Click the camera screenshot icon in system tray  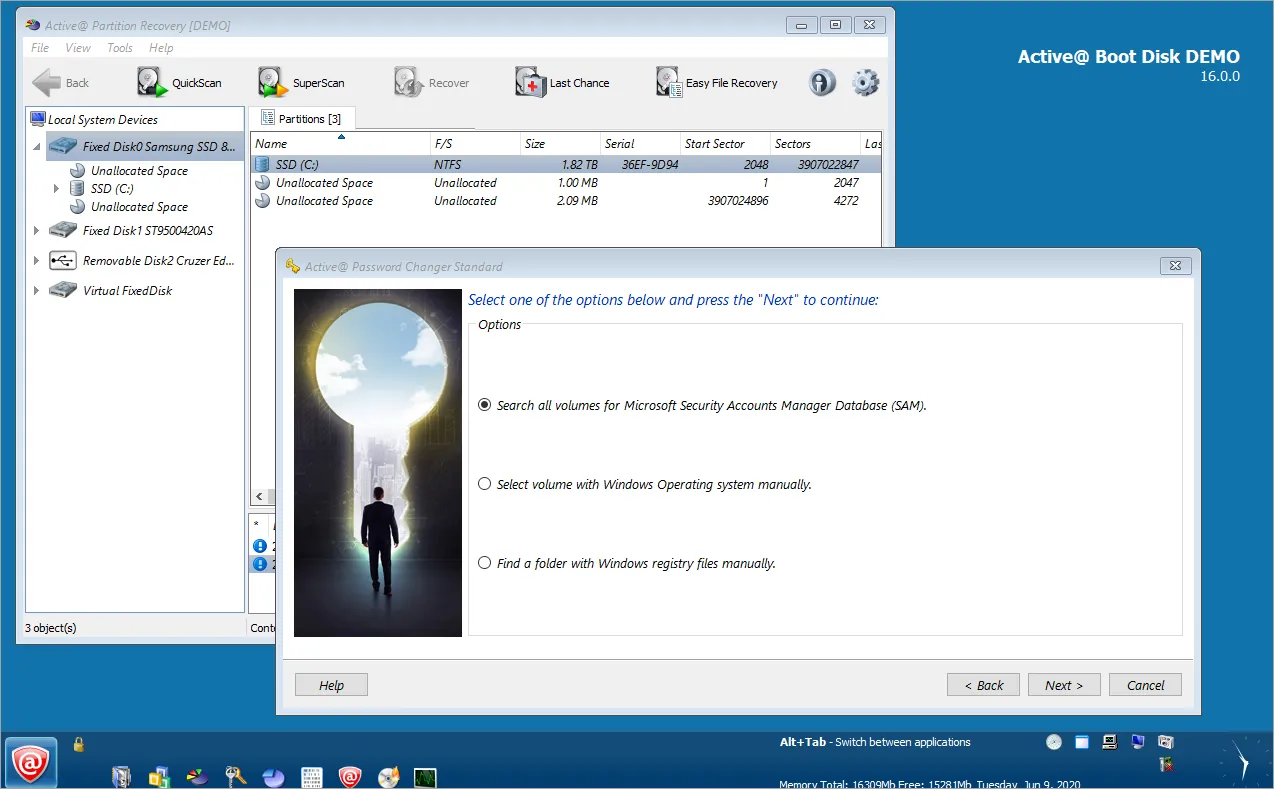pos(1165,742)
